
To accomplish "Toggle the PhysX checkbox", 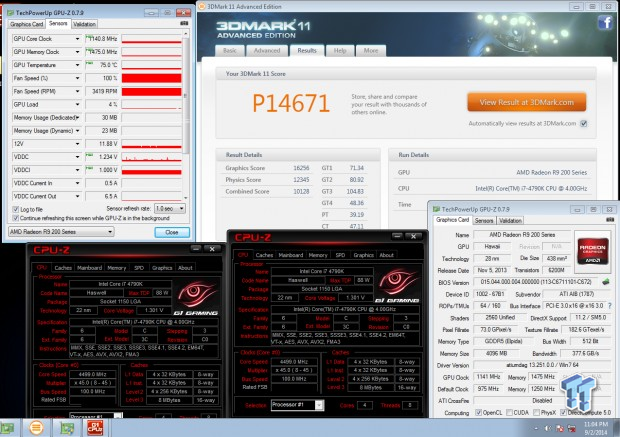I will coord(536,412).
